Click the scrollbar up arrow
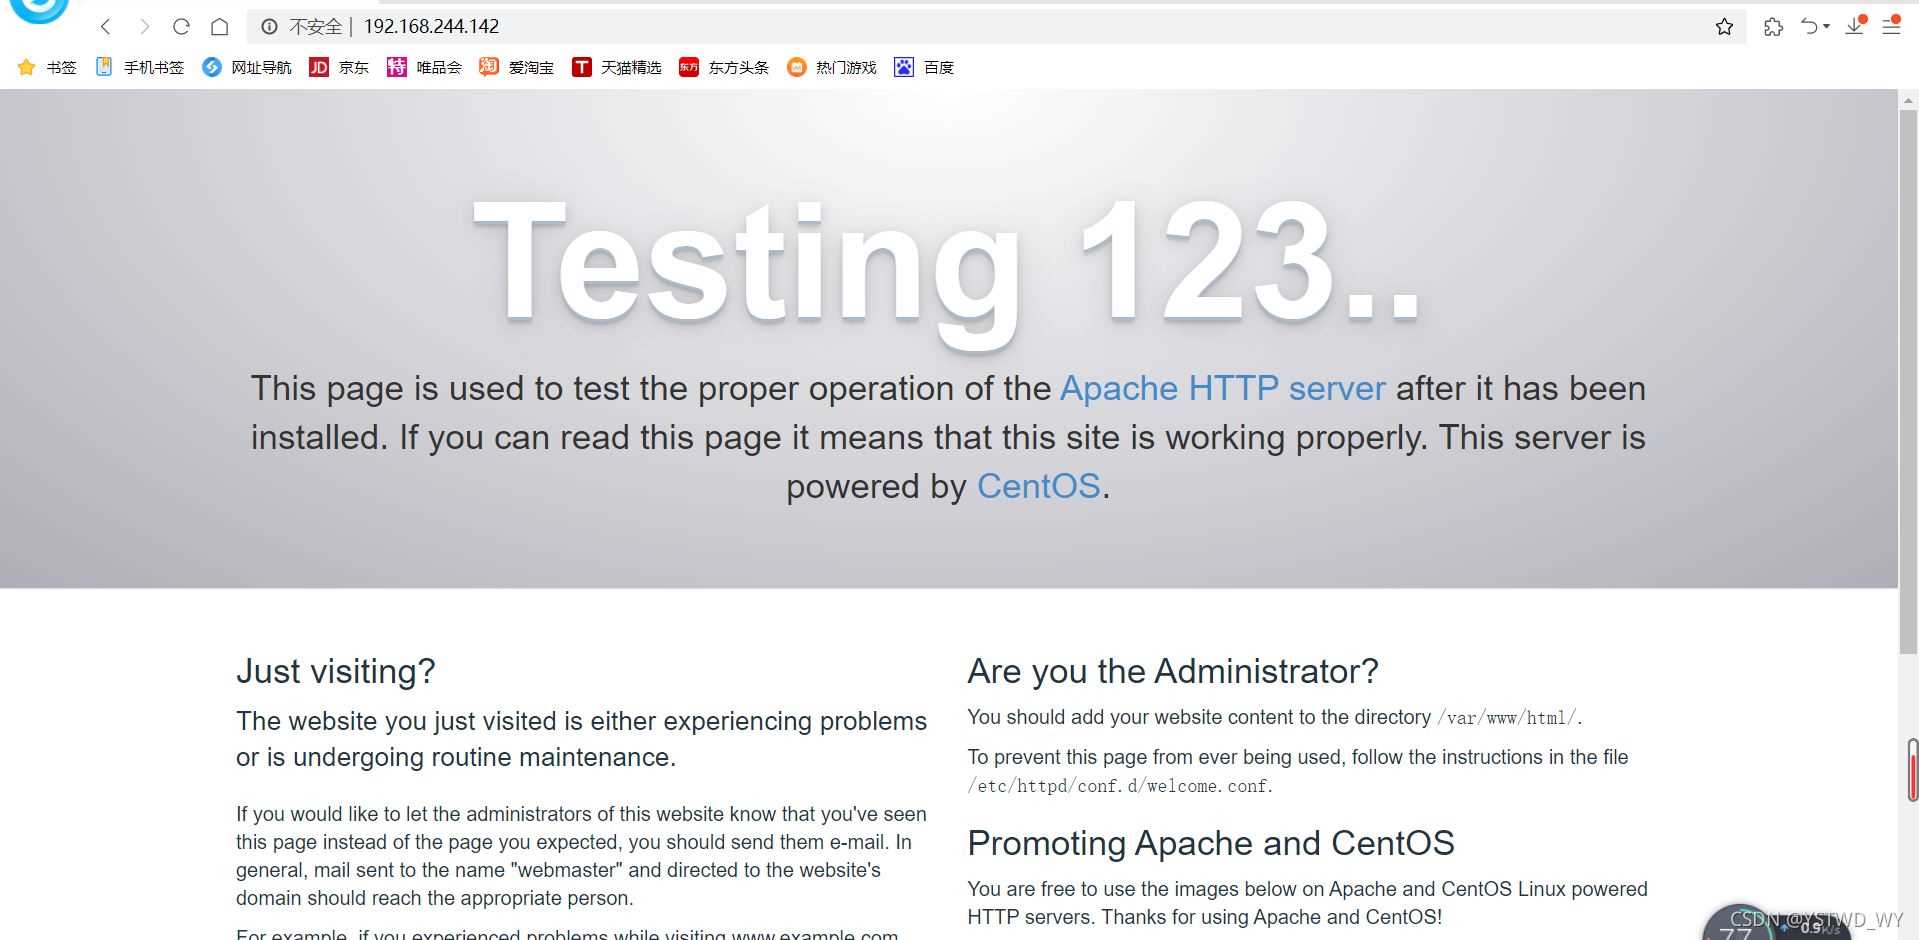This screenshot has width=1919, height=940. coord(1908,100)
